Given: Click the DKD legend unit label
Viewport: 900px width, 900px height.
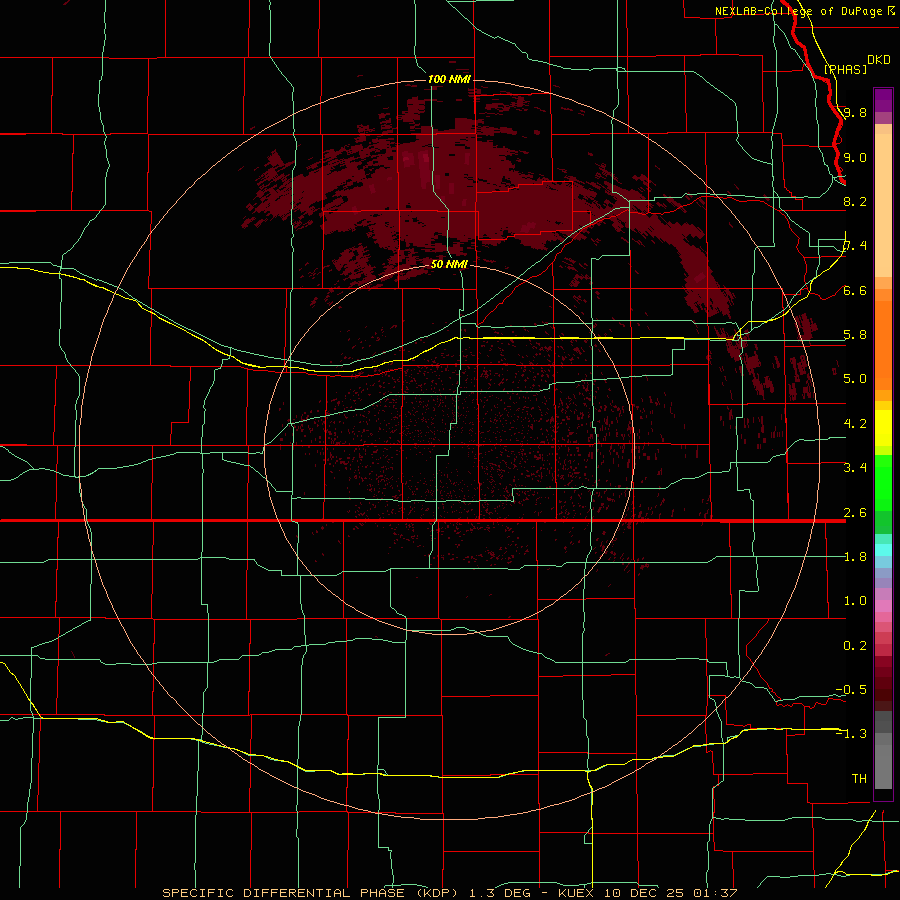Looking at the screenshot, I should pos(879,60).
